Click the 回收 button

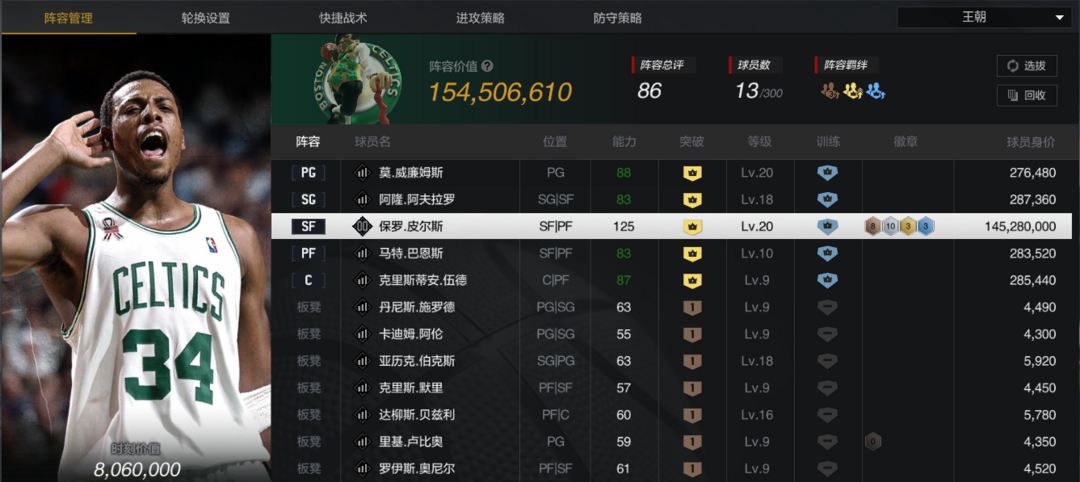(x=1027, y=95)
